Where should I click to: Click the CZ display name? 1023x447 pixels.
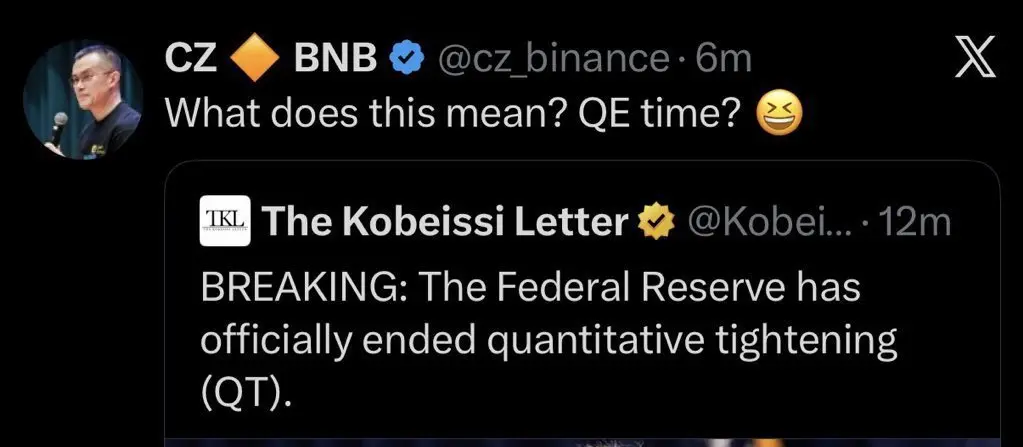click(191, 60)
